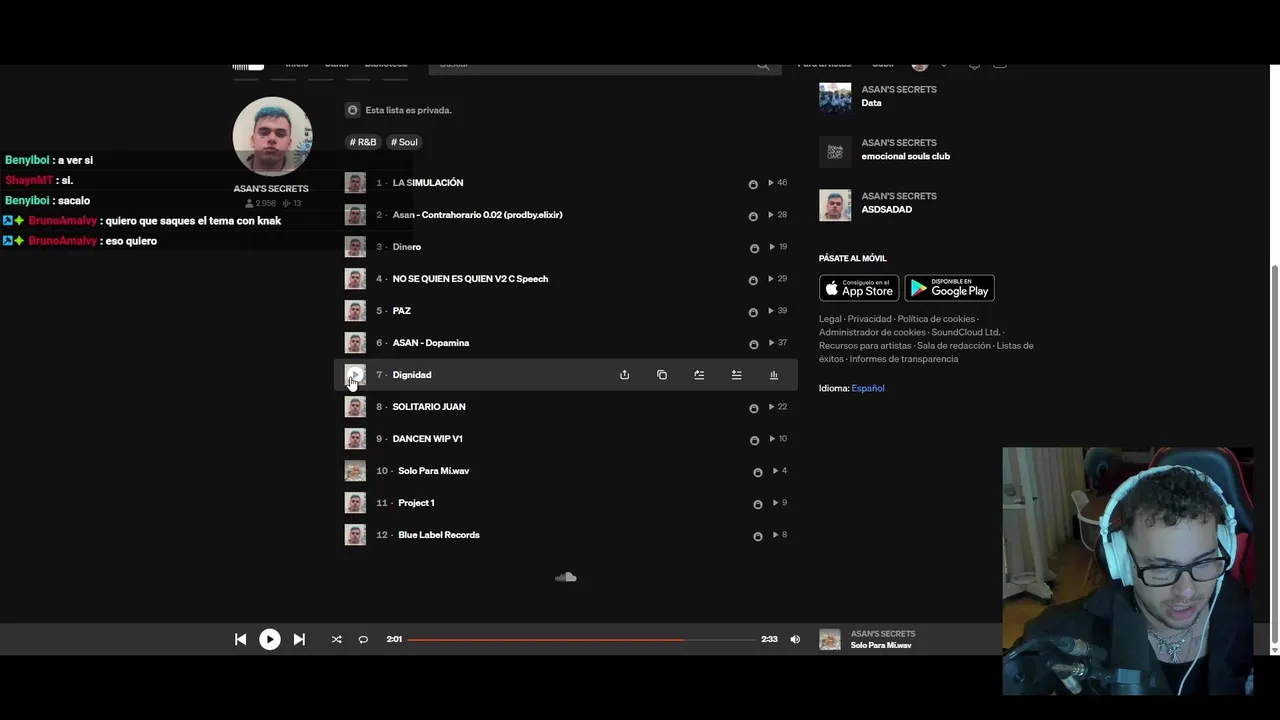Click the private lock on SOLITARIO JUAN row
Image resolution: width=1280 pixels, height=720 pixels.
[753, 408]
